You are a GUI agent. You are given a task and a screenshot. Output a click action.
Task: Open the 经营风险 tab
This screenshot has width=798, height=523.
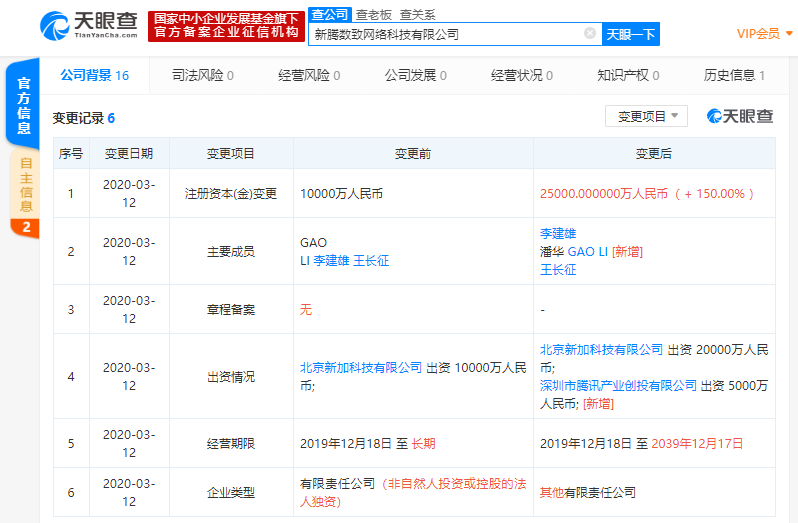(309, 75)
